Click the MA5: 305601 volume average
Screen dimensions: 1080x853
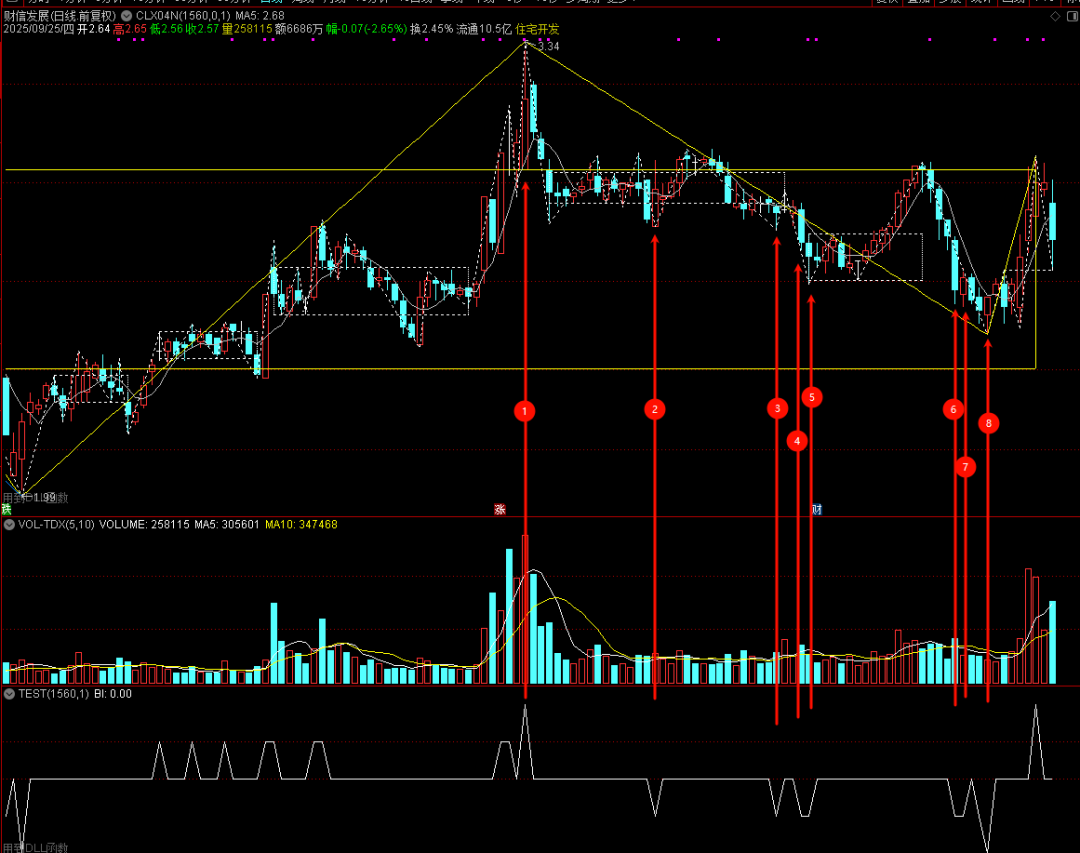point(227,524)
